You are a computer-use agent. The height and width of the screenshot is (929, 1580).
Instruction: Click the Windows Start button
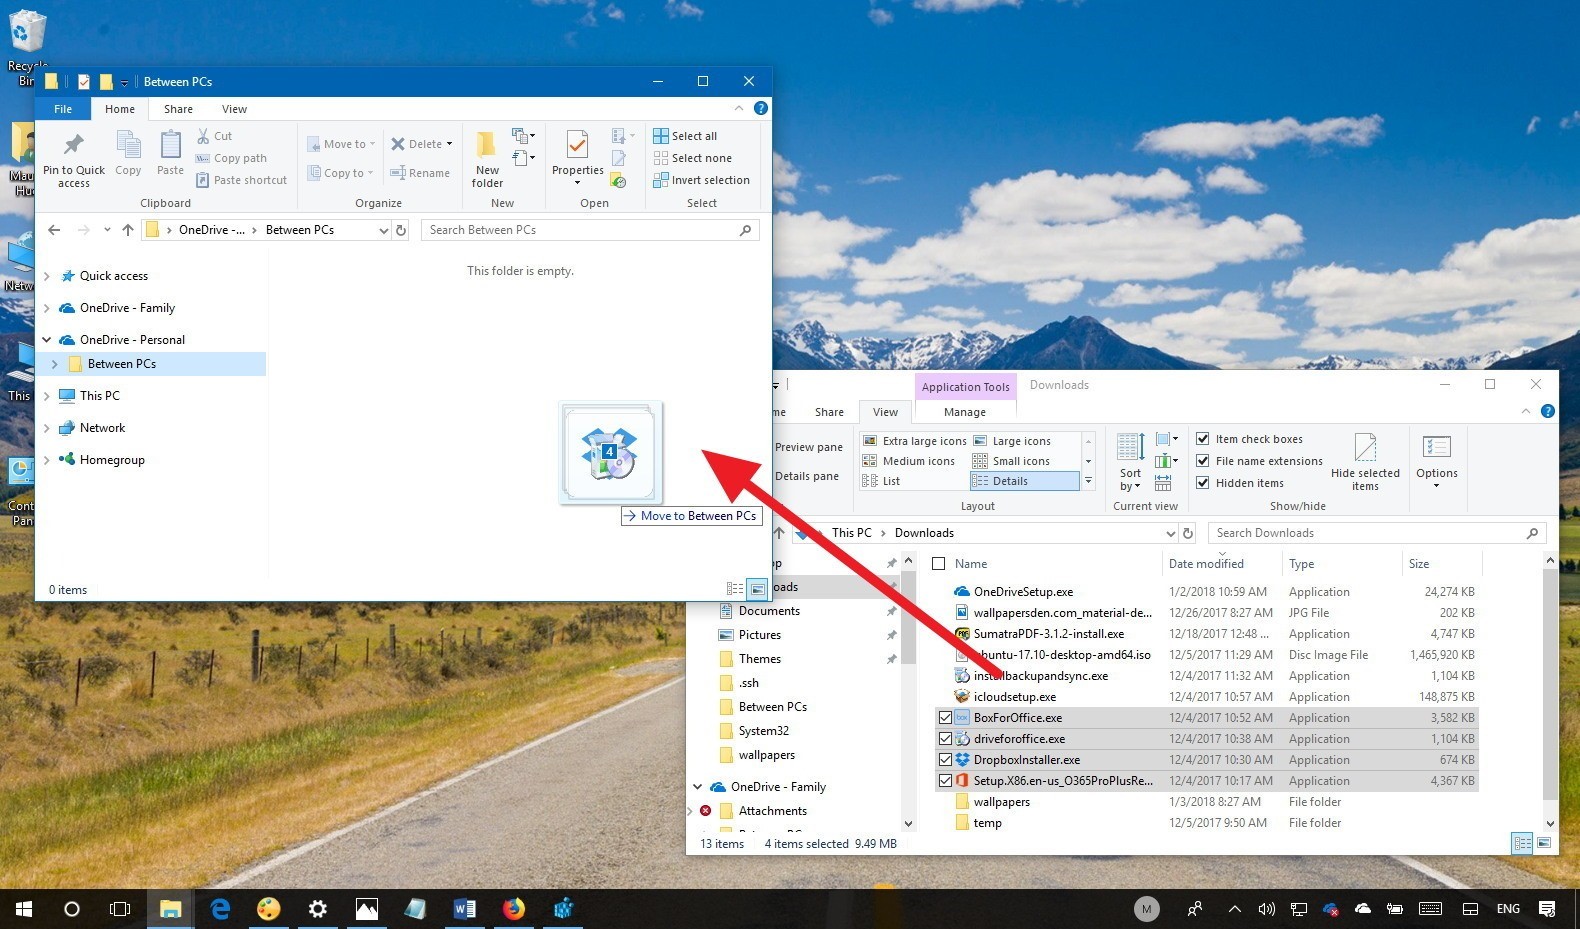tap(24, 909)
